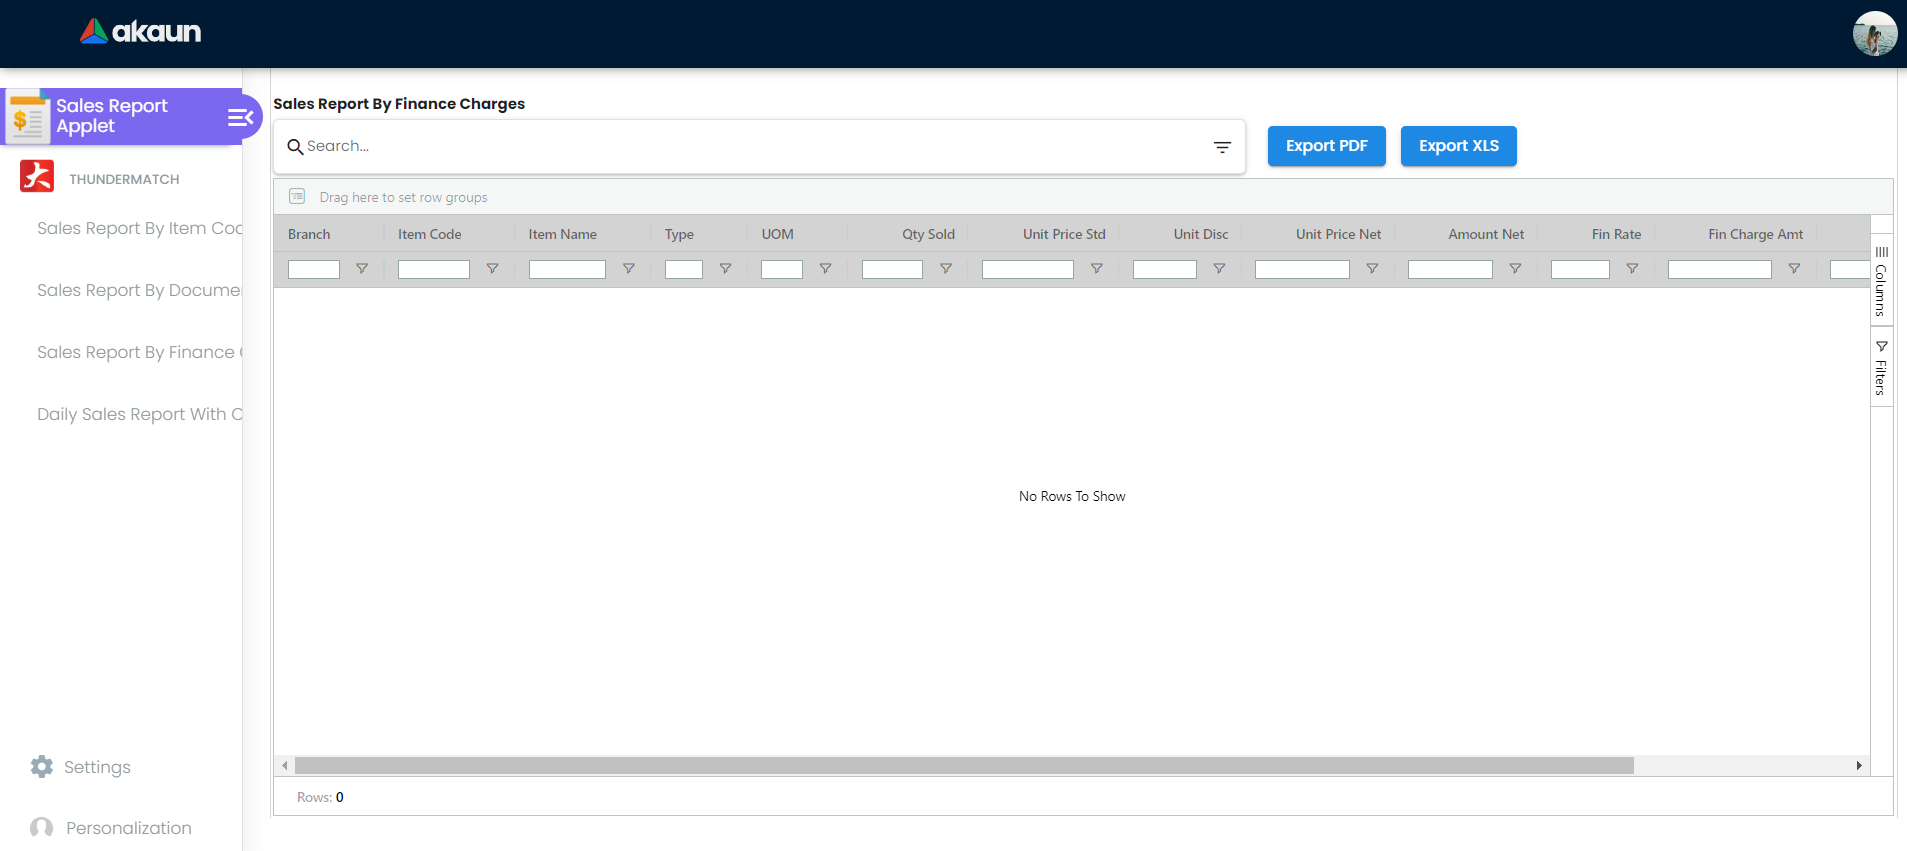Click the akaun logo

coord(141,32)
